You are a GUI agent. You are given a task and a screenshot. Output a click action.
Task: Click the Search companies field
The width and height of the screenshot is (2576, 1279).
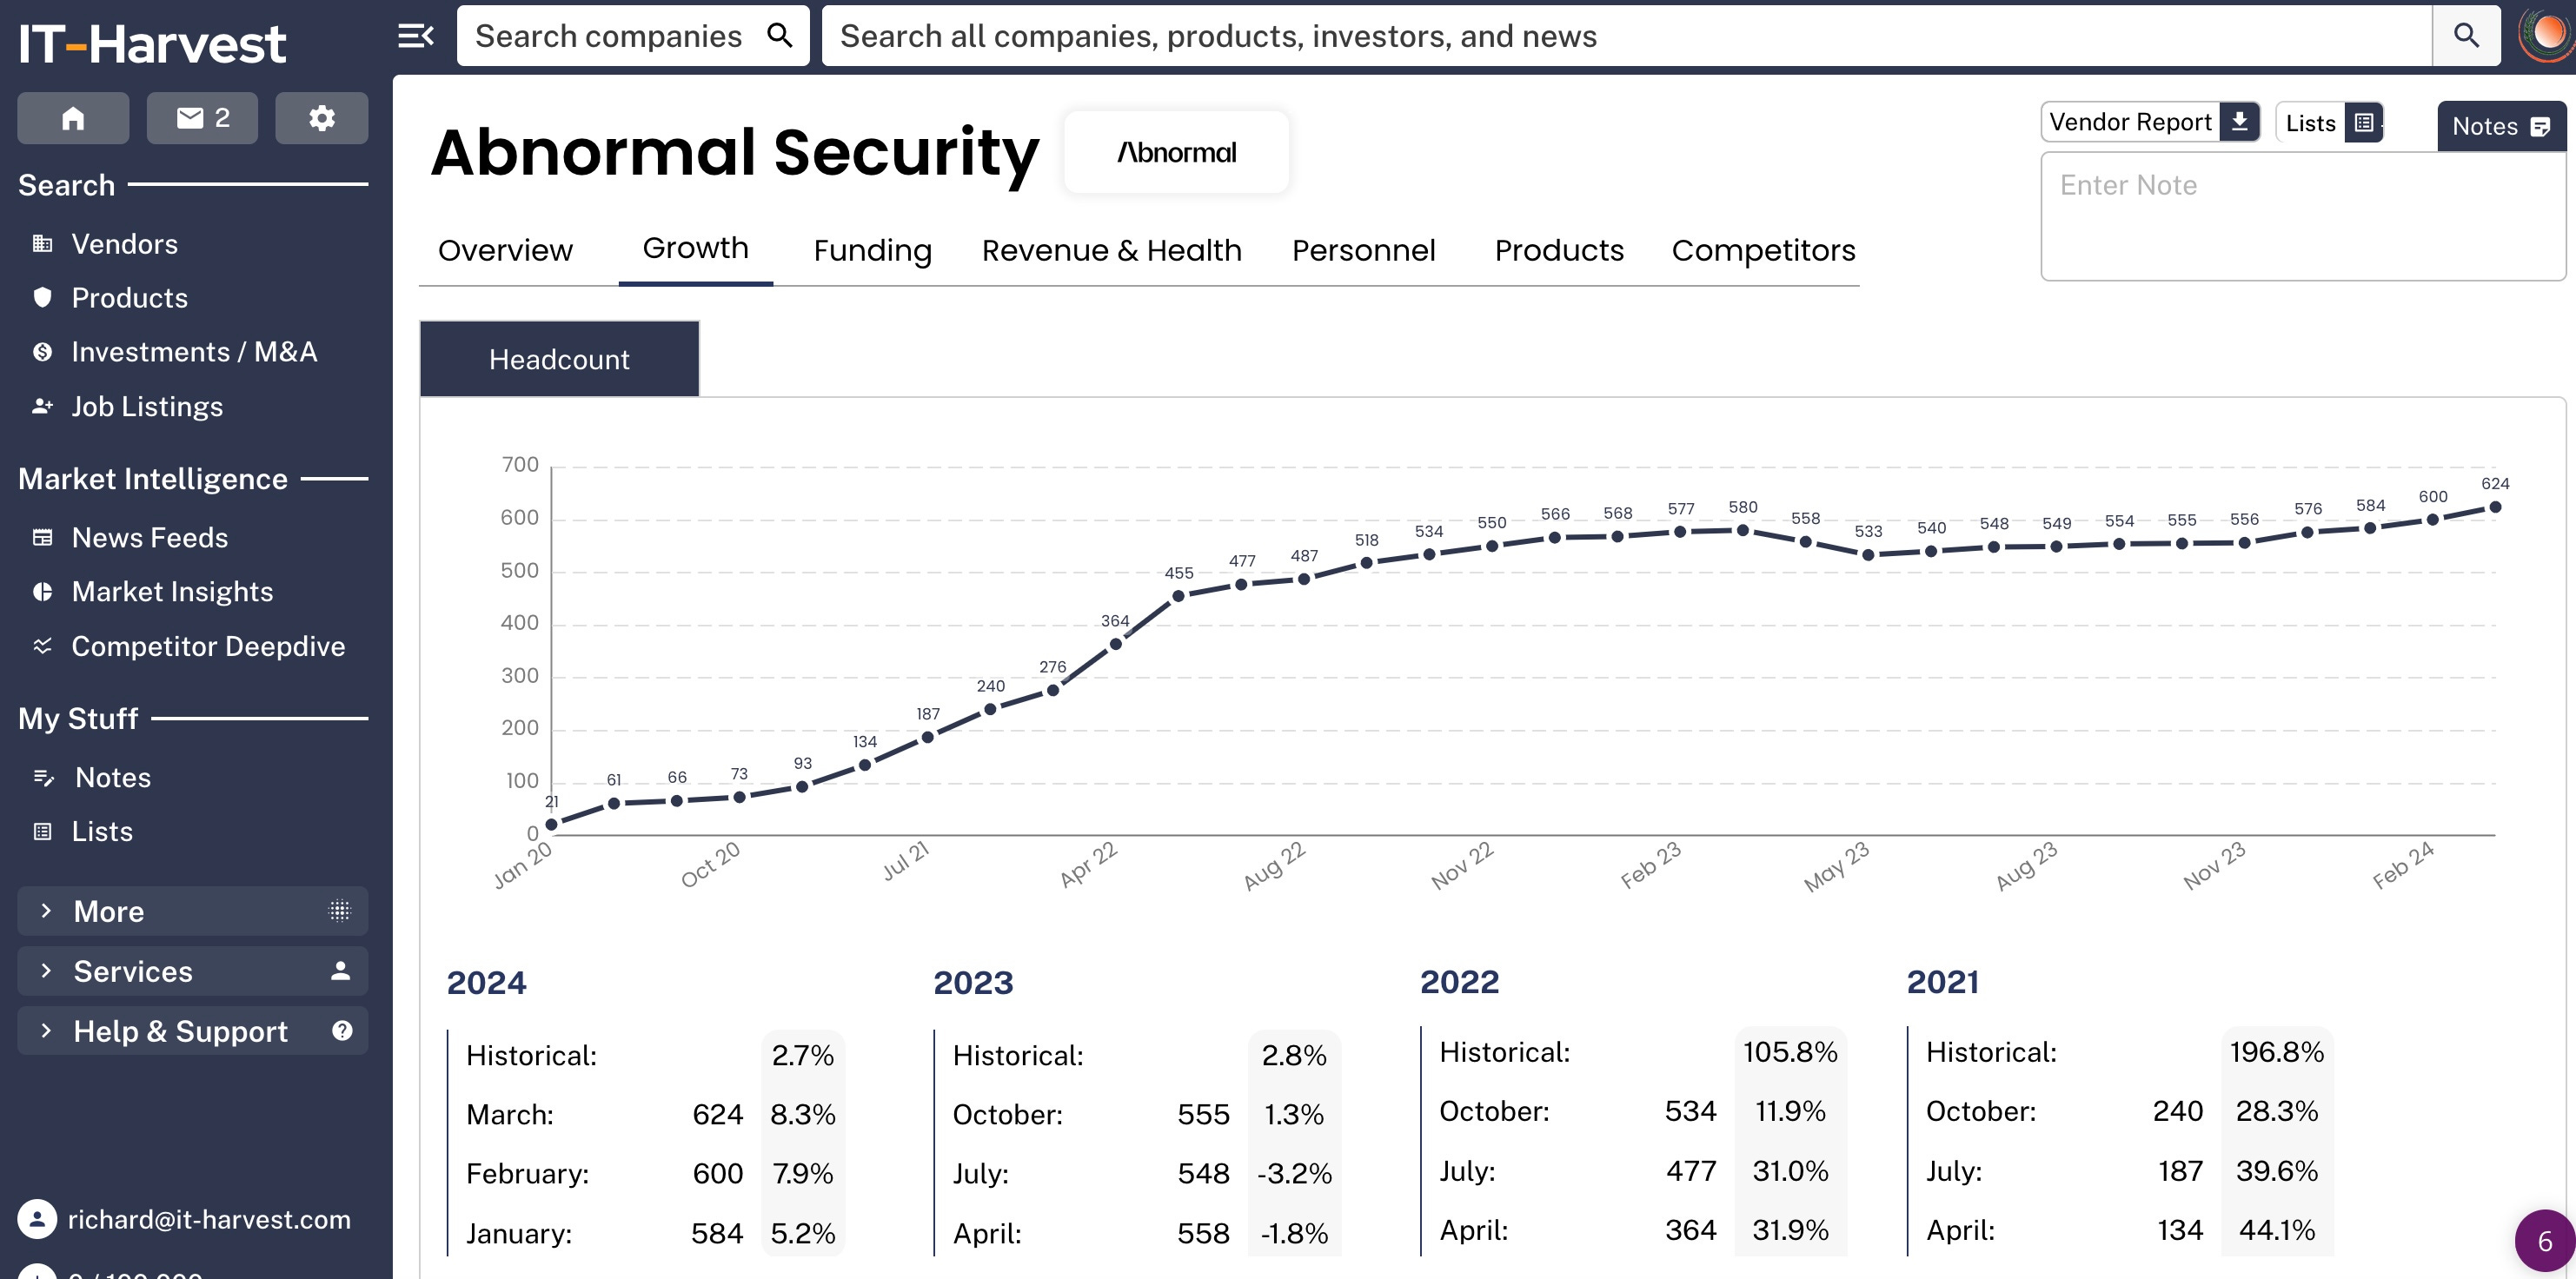point(610,36)
